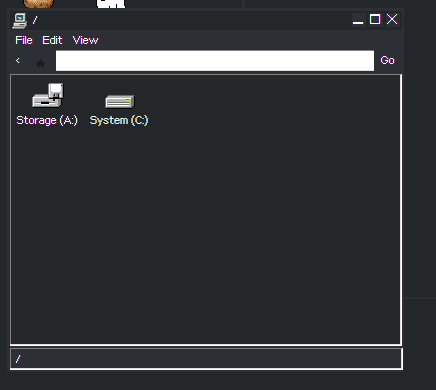The image size is (436, 390).
Task: Click the back arrow navigation button
Action: tap(18, 61)
